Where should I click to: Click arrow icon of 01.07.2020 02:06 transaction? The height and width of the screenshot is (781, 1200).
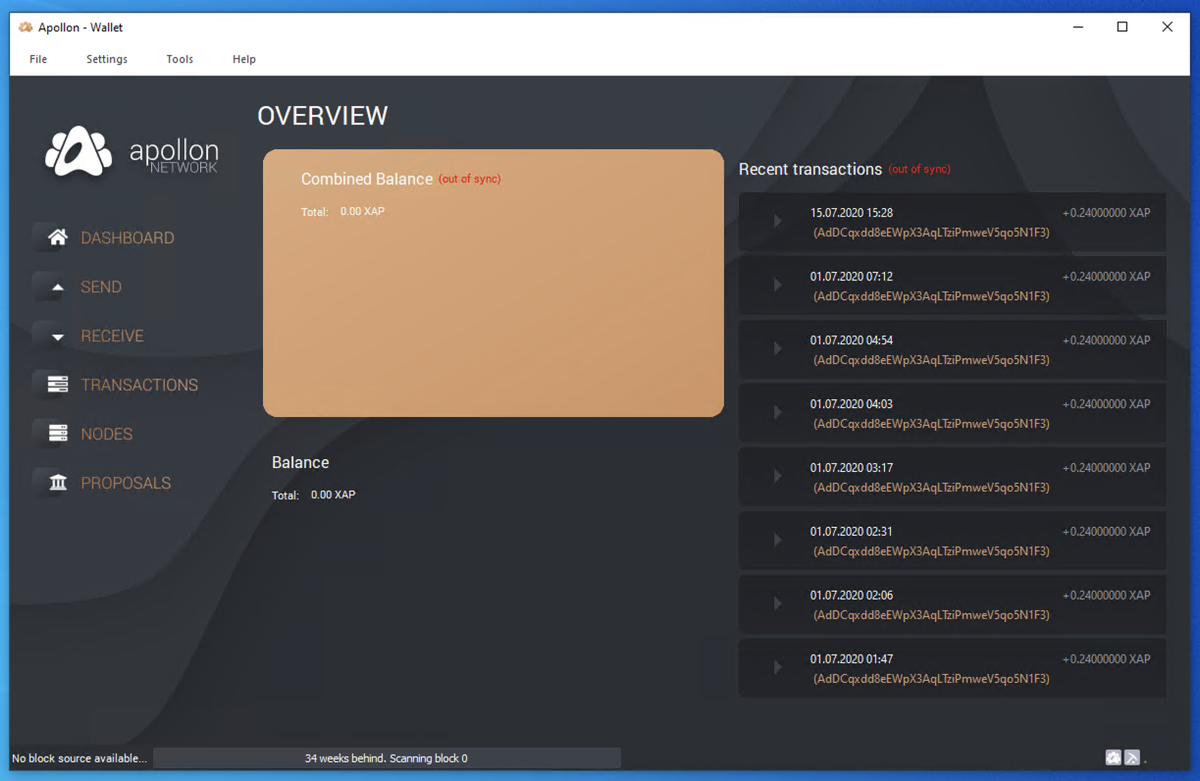(778, 604)
